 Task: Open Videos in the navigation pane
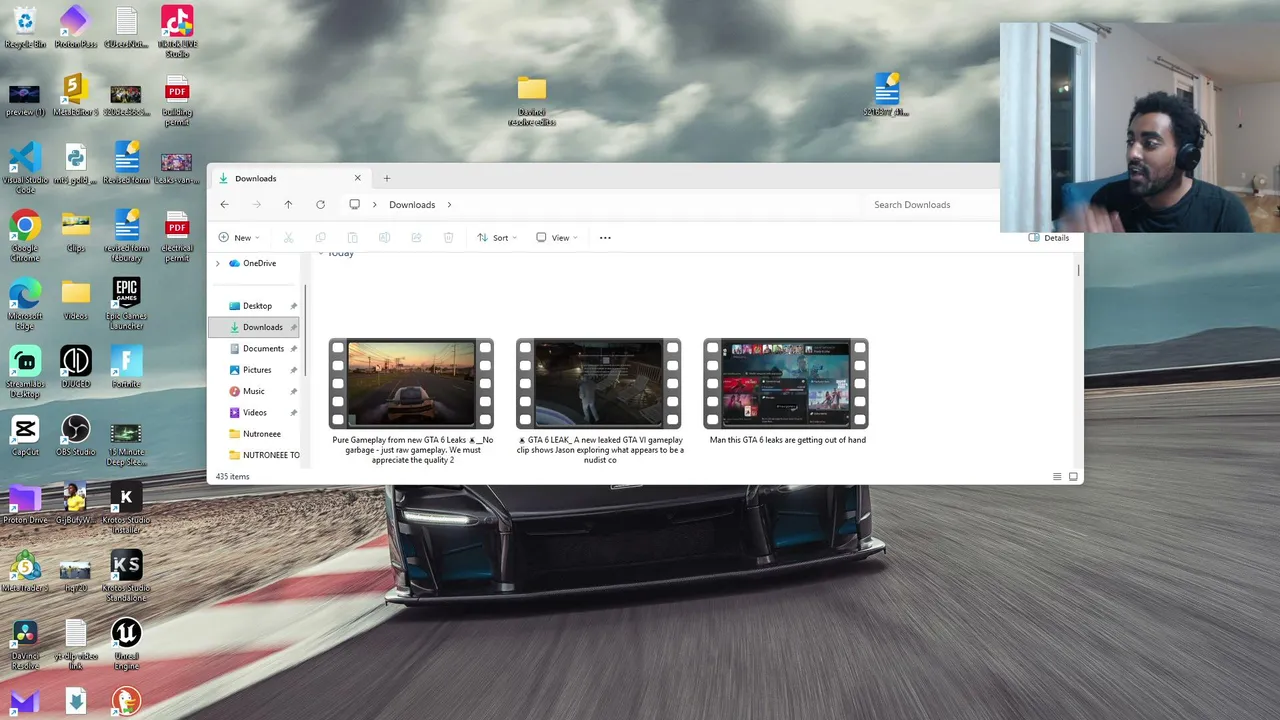tap(255, 412)
